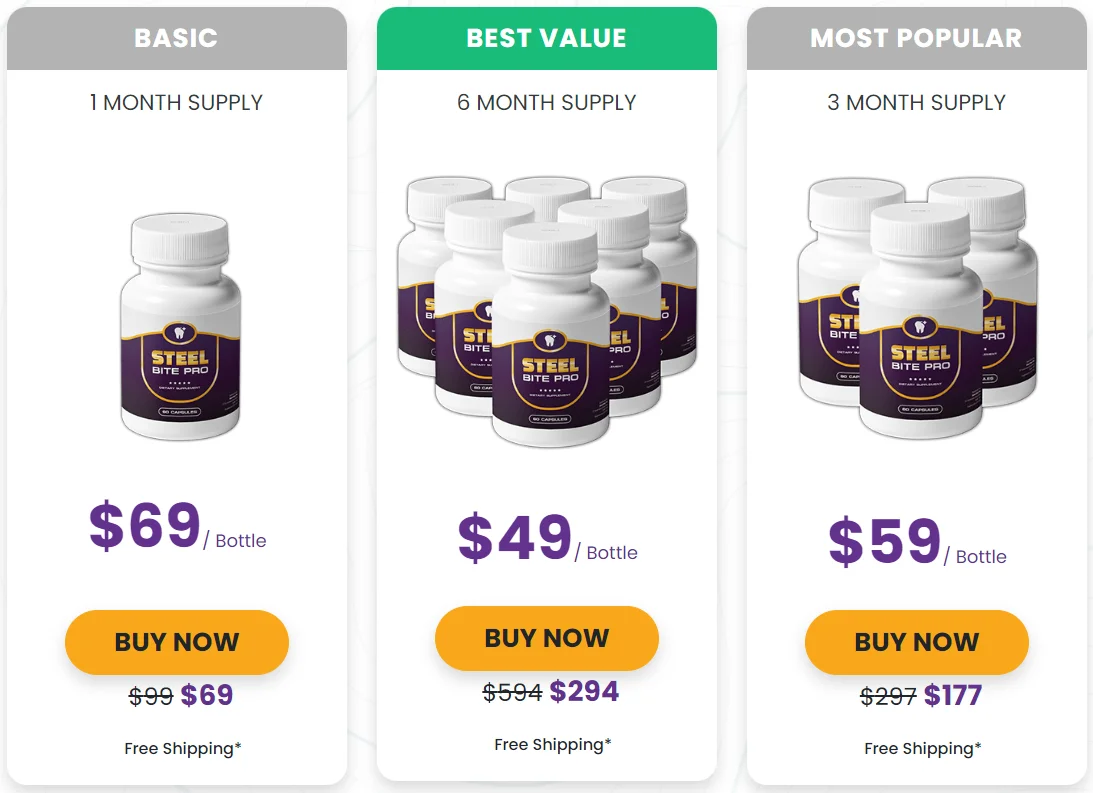Click the $294 discounted total price
Screen dimensions: 1093x793
[584, 691]
